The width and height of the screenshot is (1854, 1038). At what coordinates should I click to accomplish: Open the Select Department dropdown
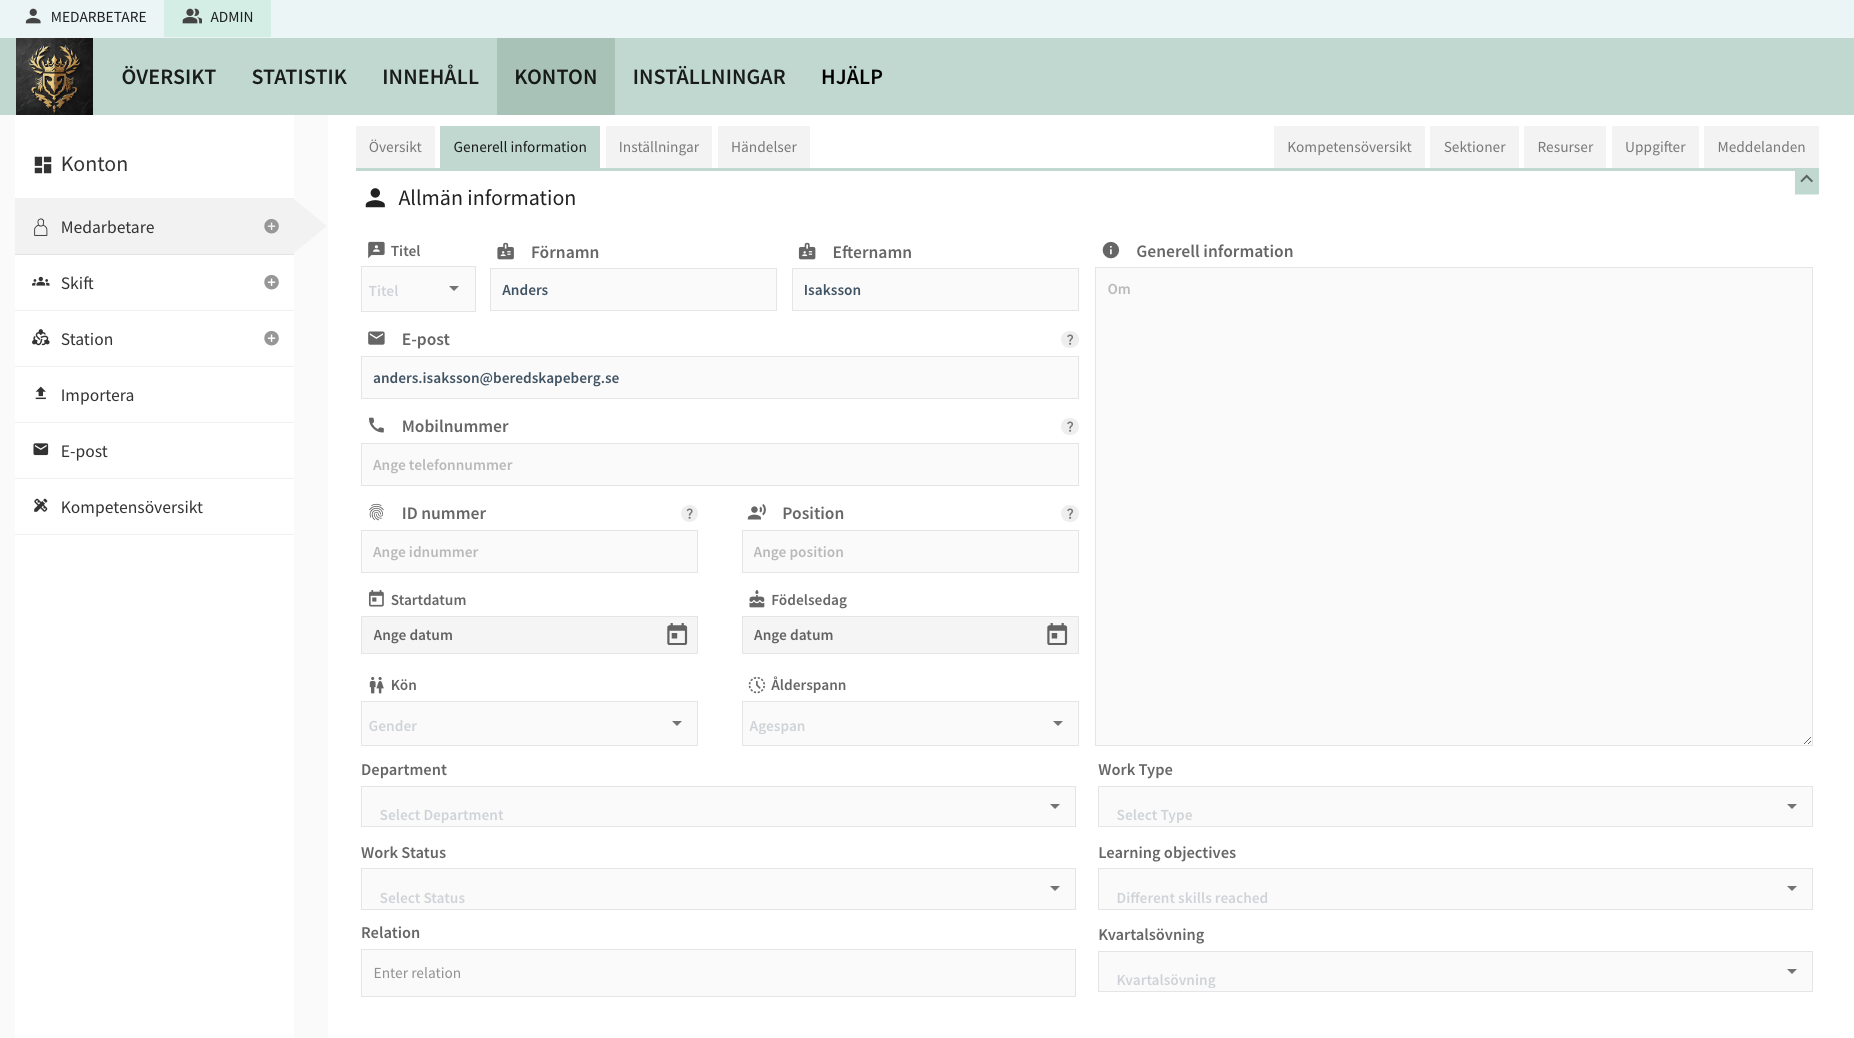pyautogui.click(x=717, y=807)
